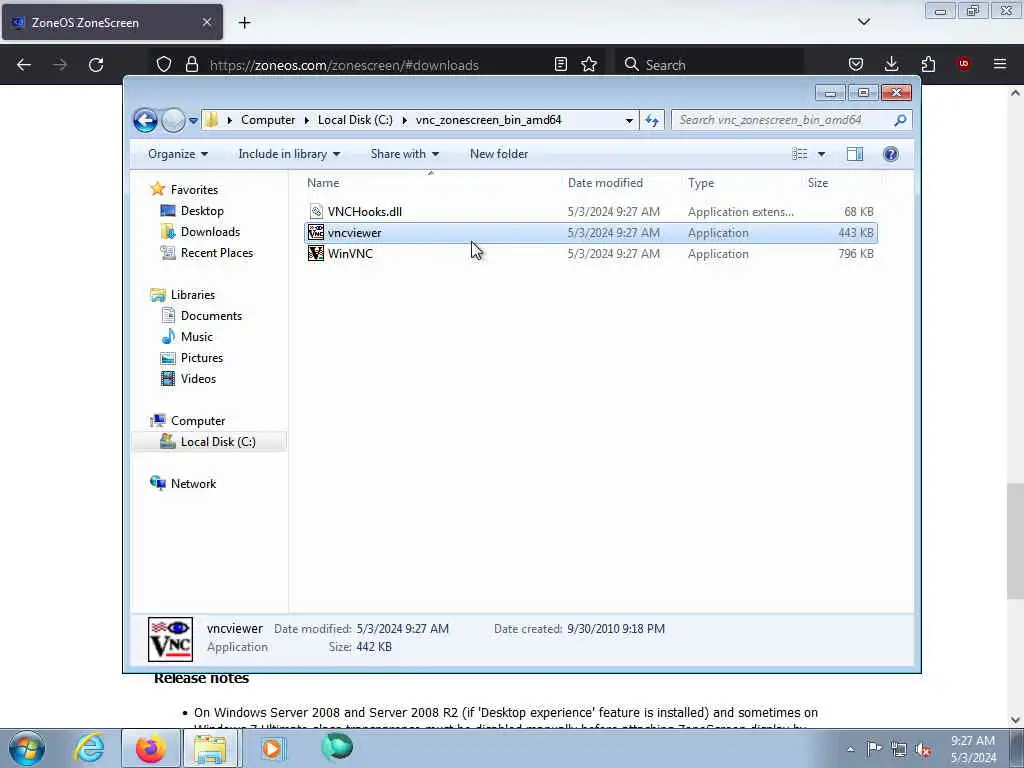Click the Windows Start button
The image size is (1024, 768).
(x=27, y=748)
